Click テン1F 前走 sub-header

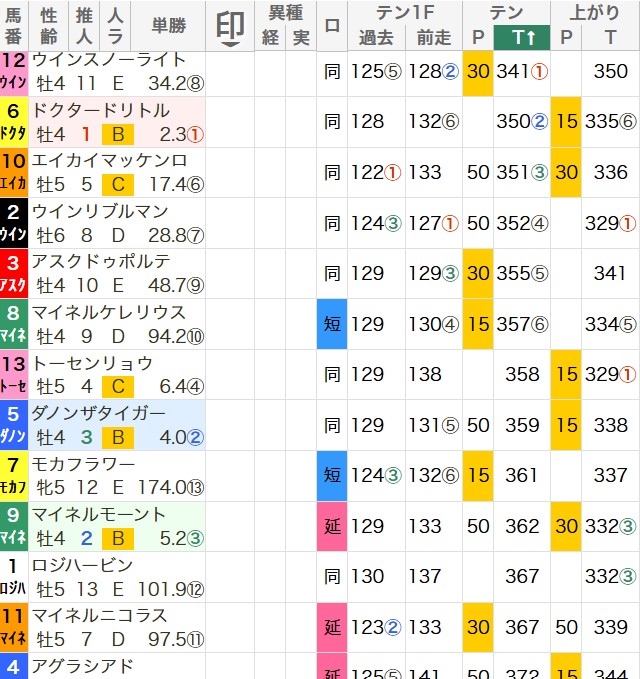pyautogui.click(x=434, y=38)
